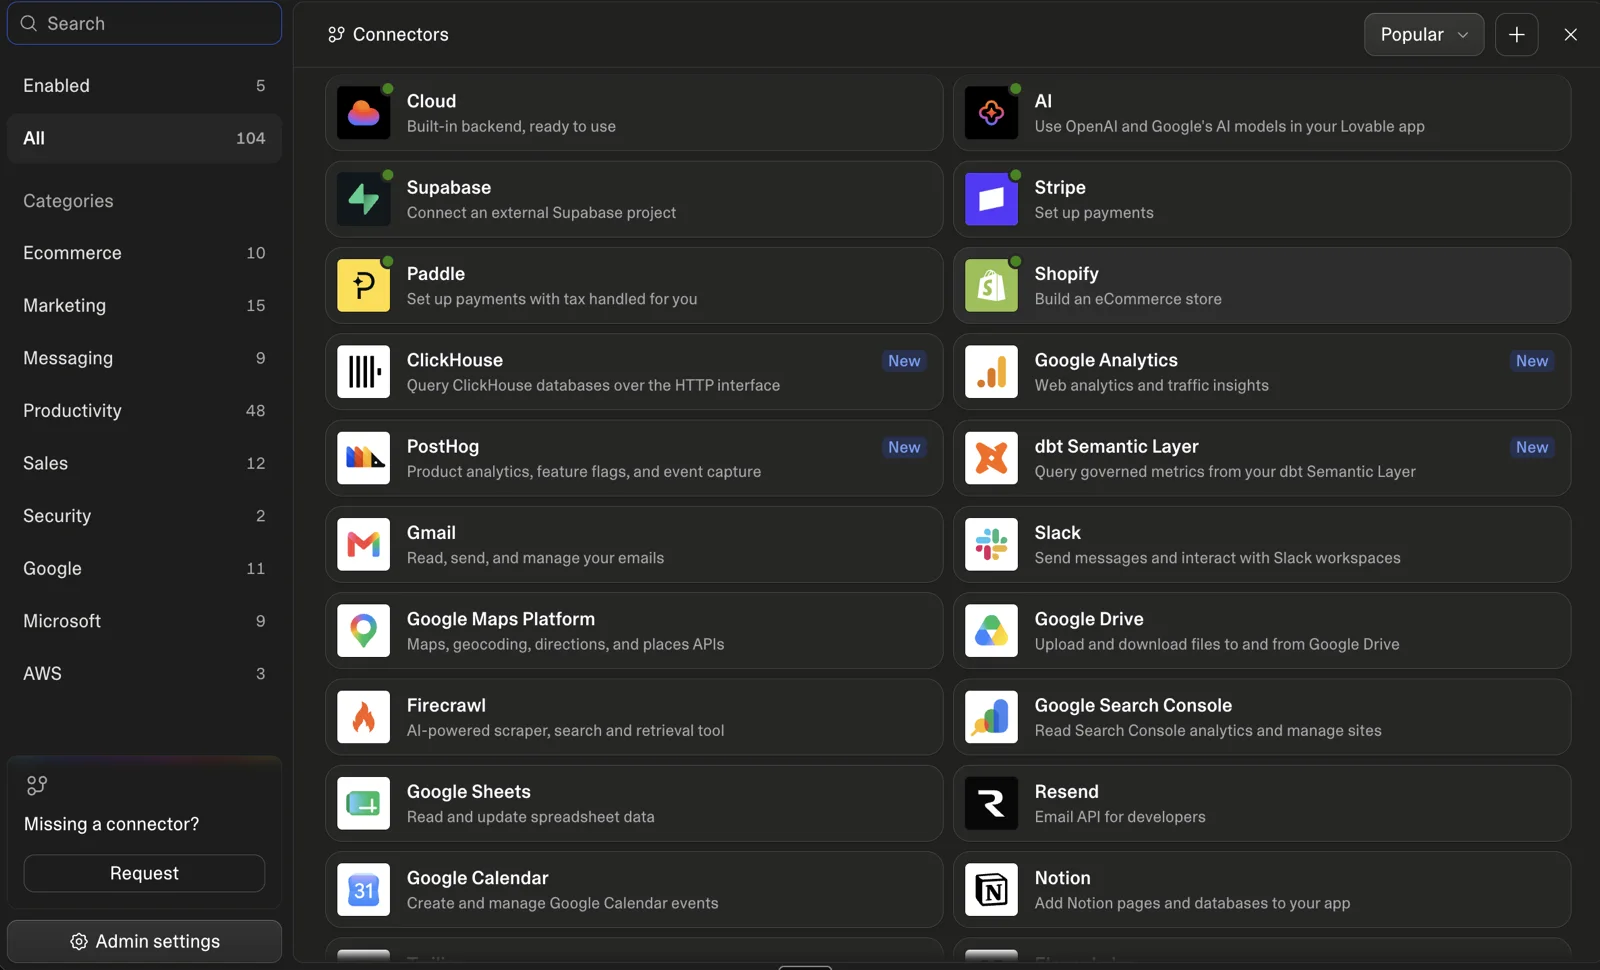The image size is (1600, 970).
Task: Click 'Email API for developers' description
Action: [1120, 817]
